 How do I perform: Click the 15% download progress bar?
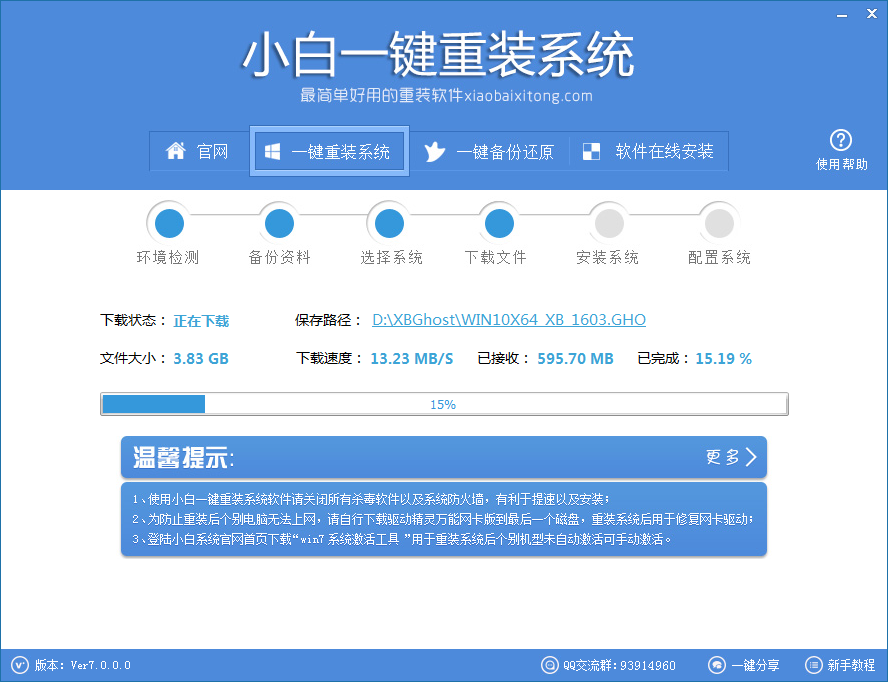(444, 404)
